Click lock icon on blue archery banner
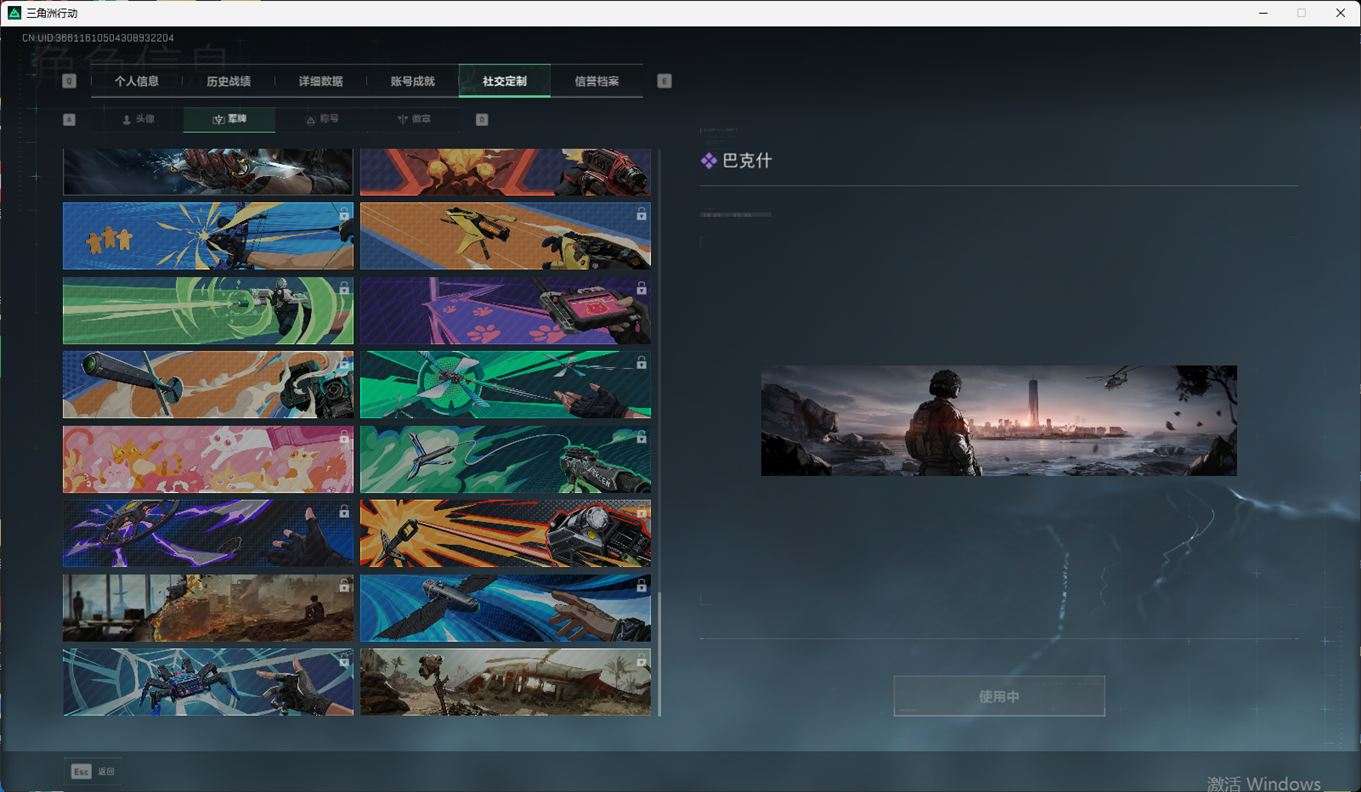 [x=344, y=214]
